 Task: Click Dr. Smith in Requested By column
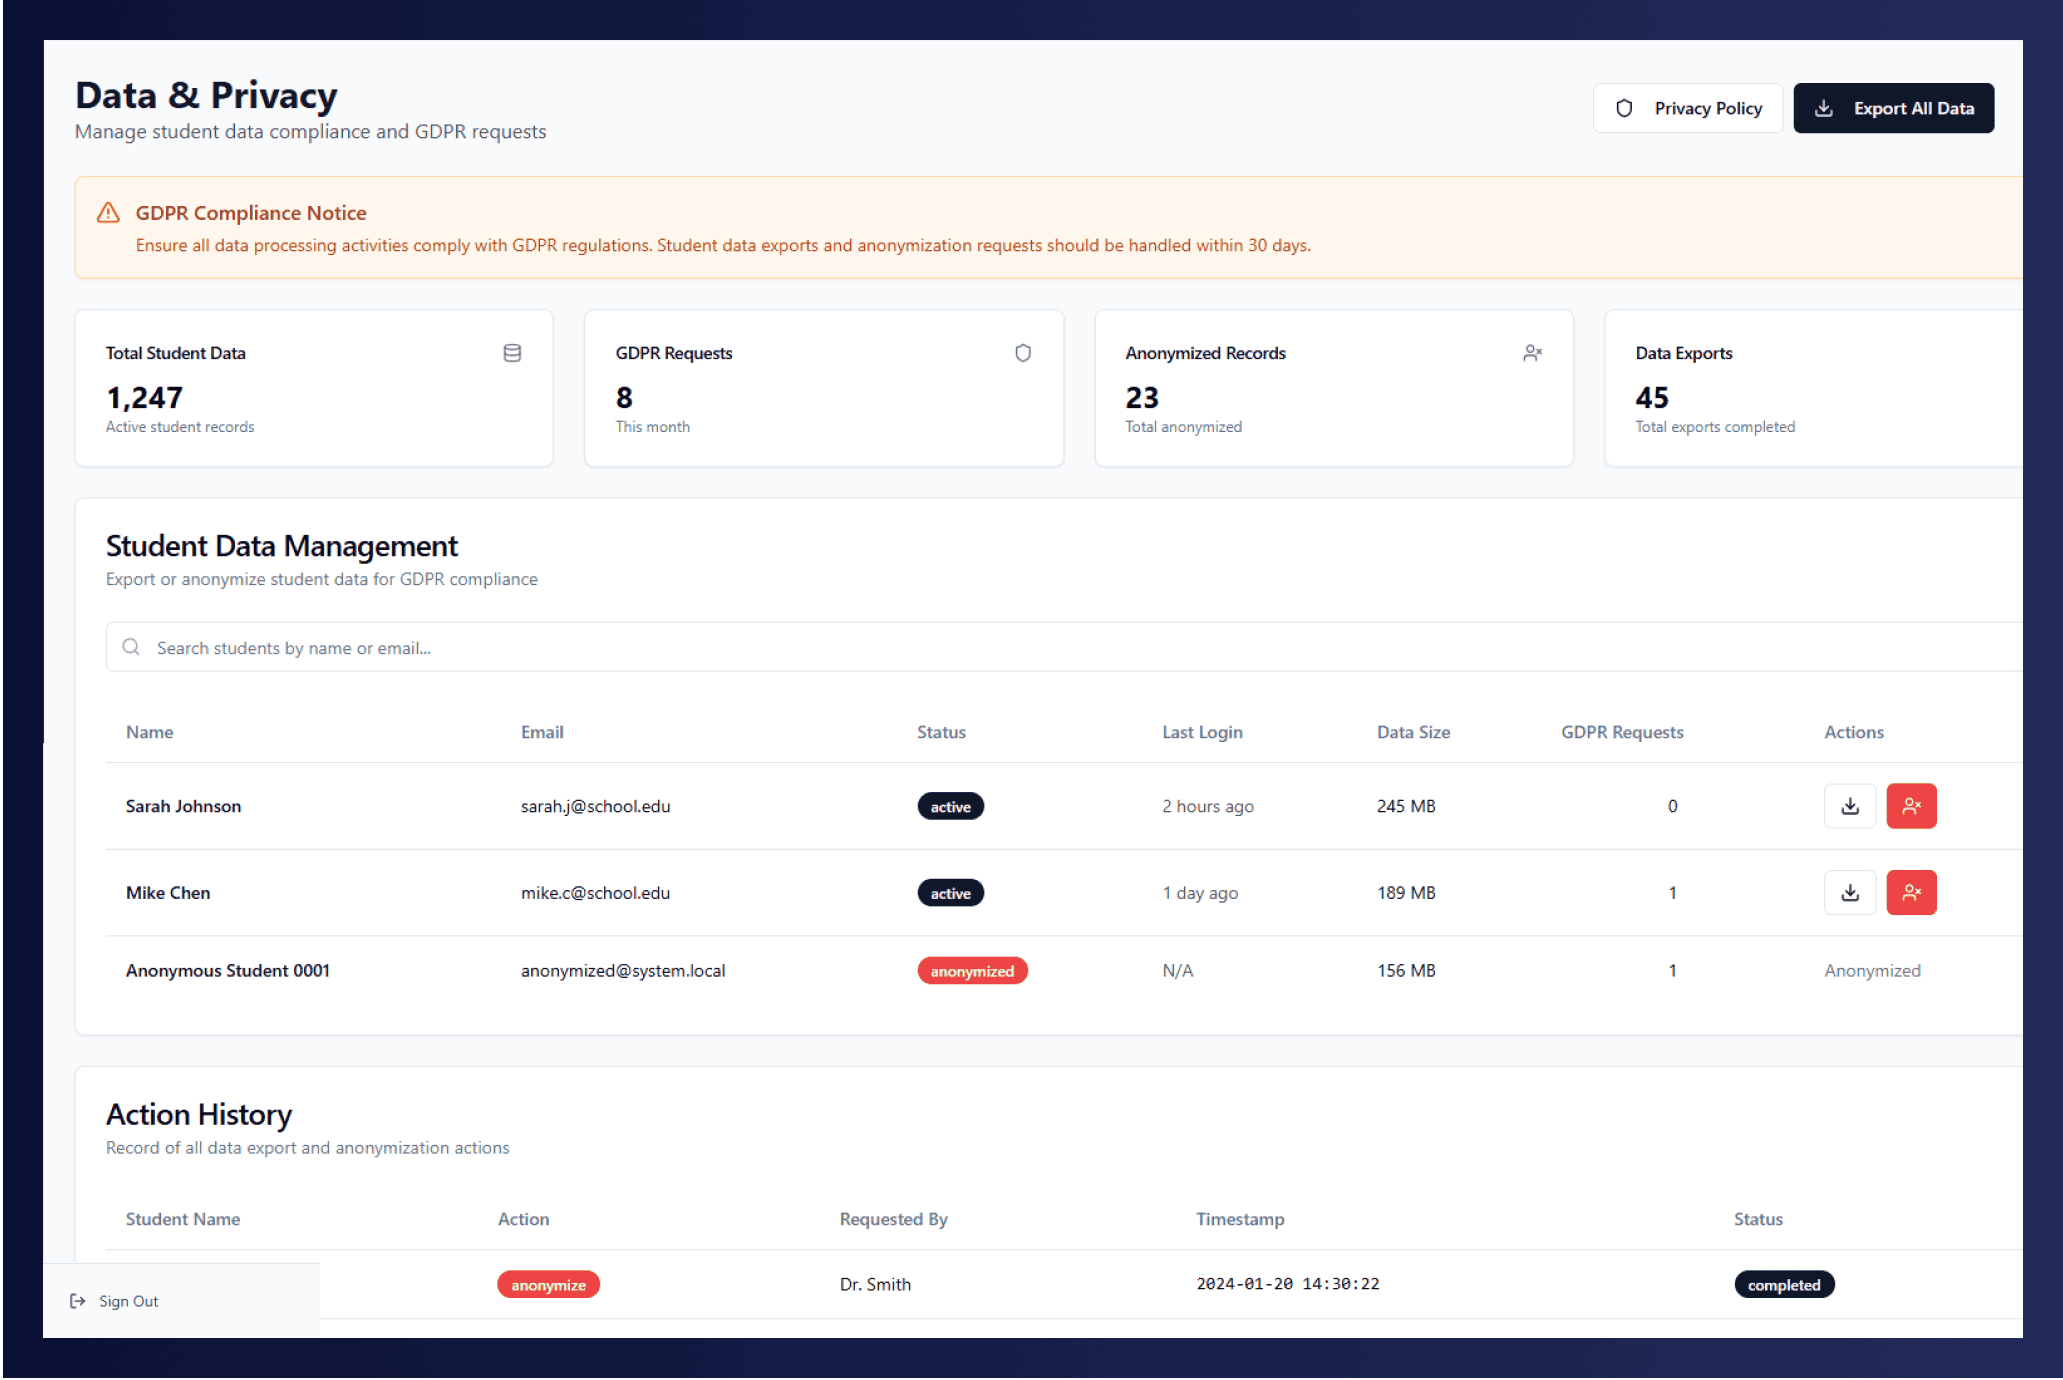point(875,1284)
